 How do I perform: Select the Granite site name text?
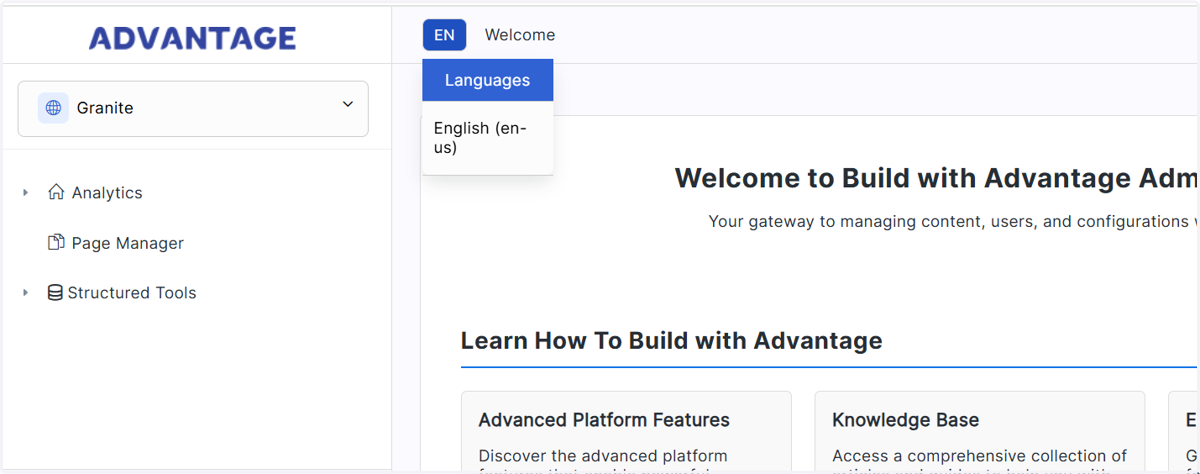[105, 108]
